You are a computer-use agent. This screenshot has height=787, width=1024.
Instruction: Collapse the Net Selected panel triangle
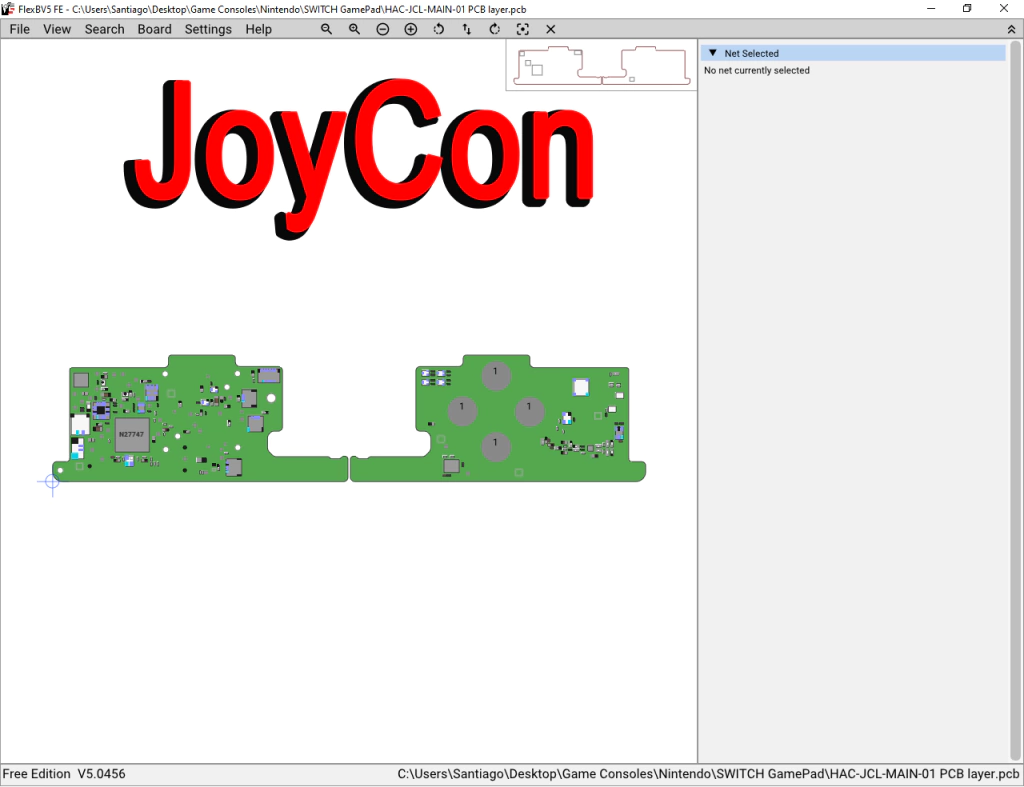(x=712, y=53)
